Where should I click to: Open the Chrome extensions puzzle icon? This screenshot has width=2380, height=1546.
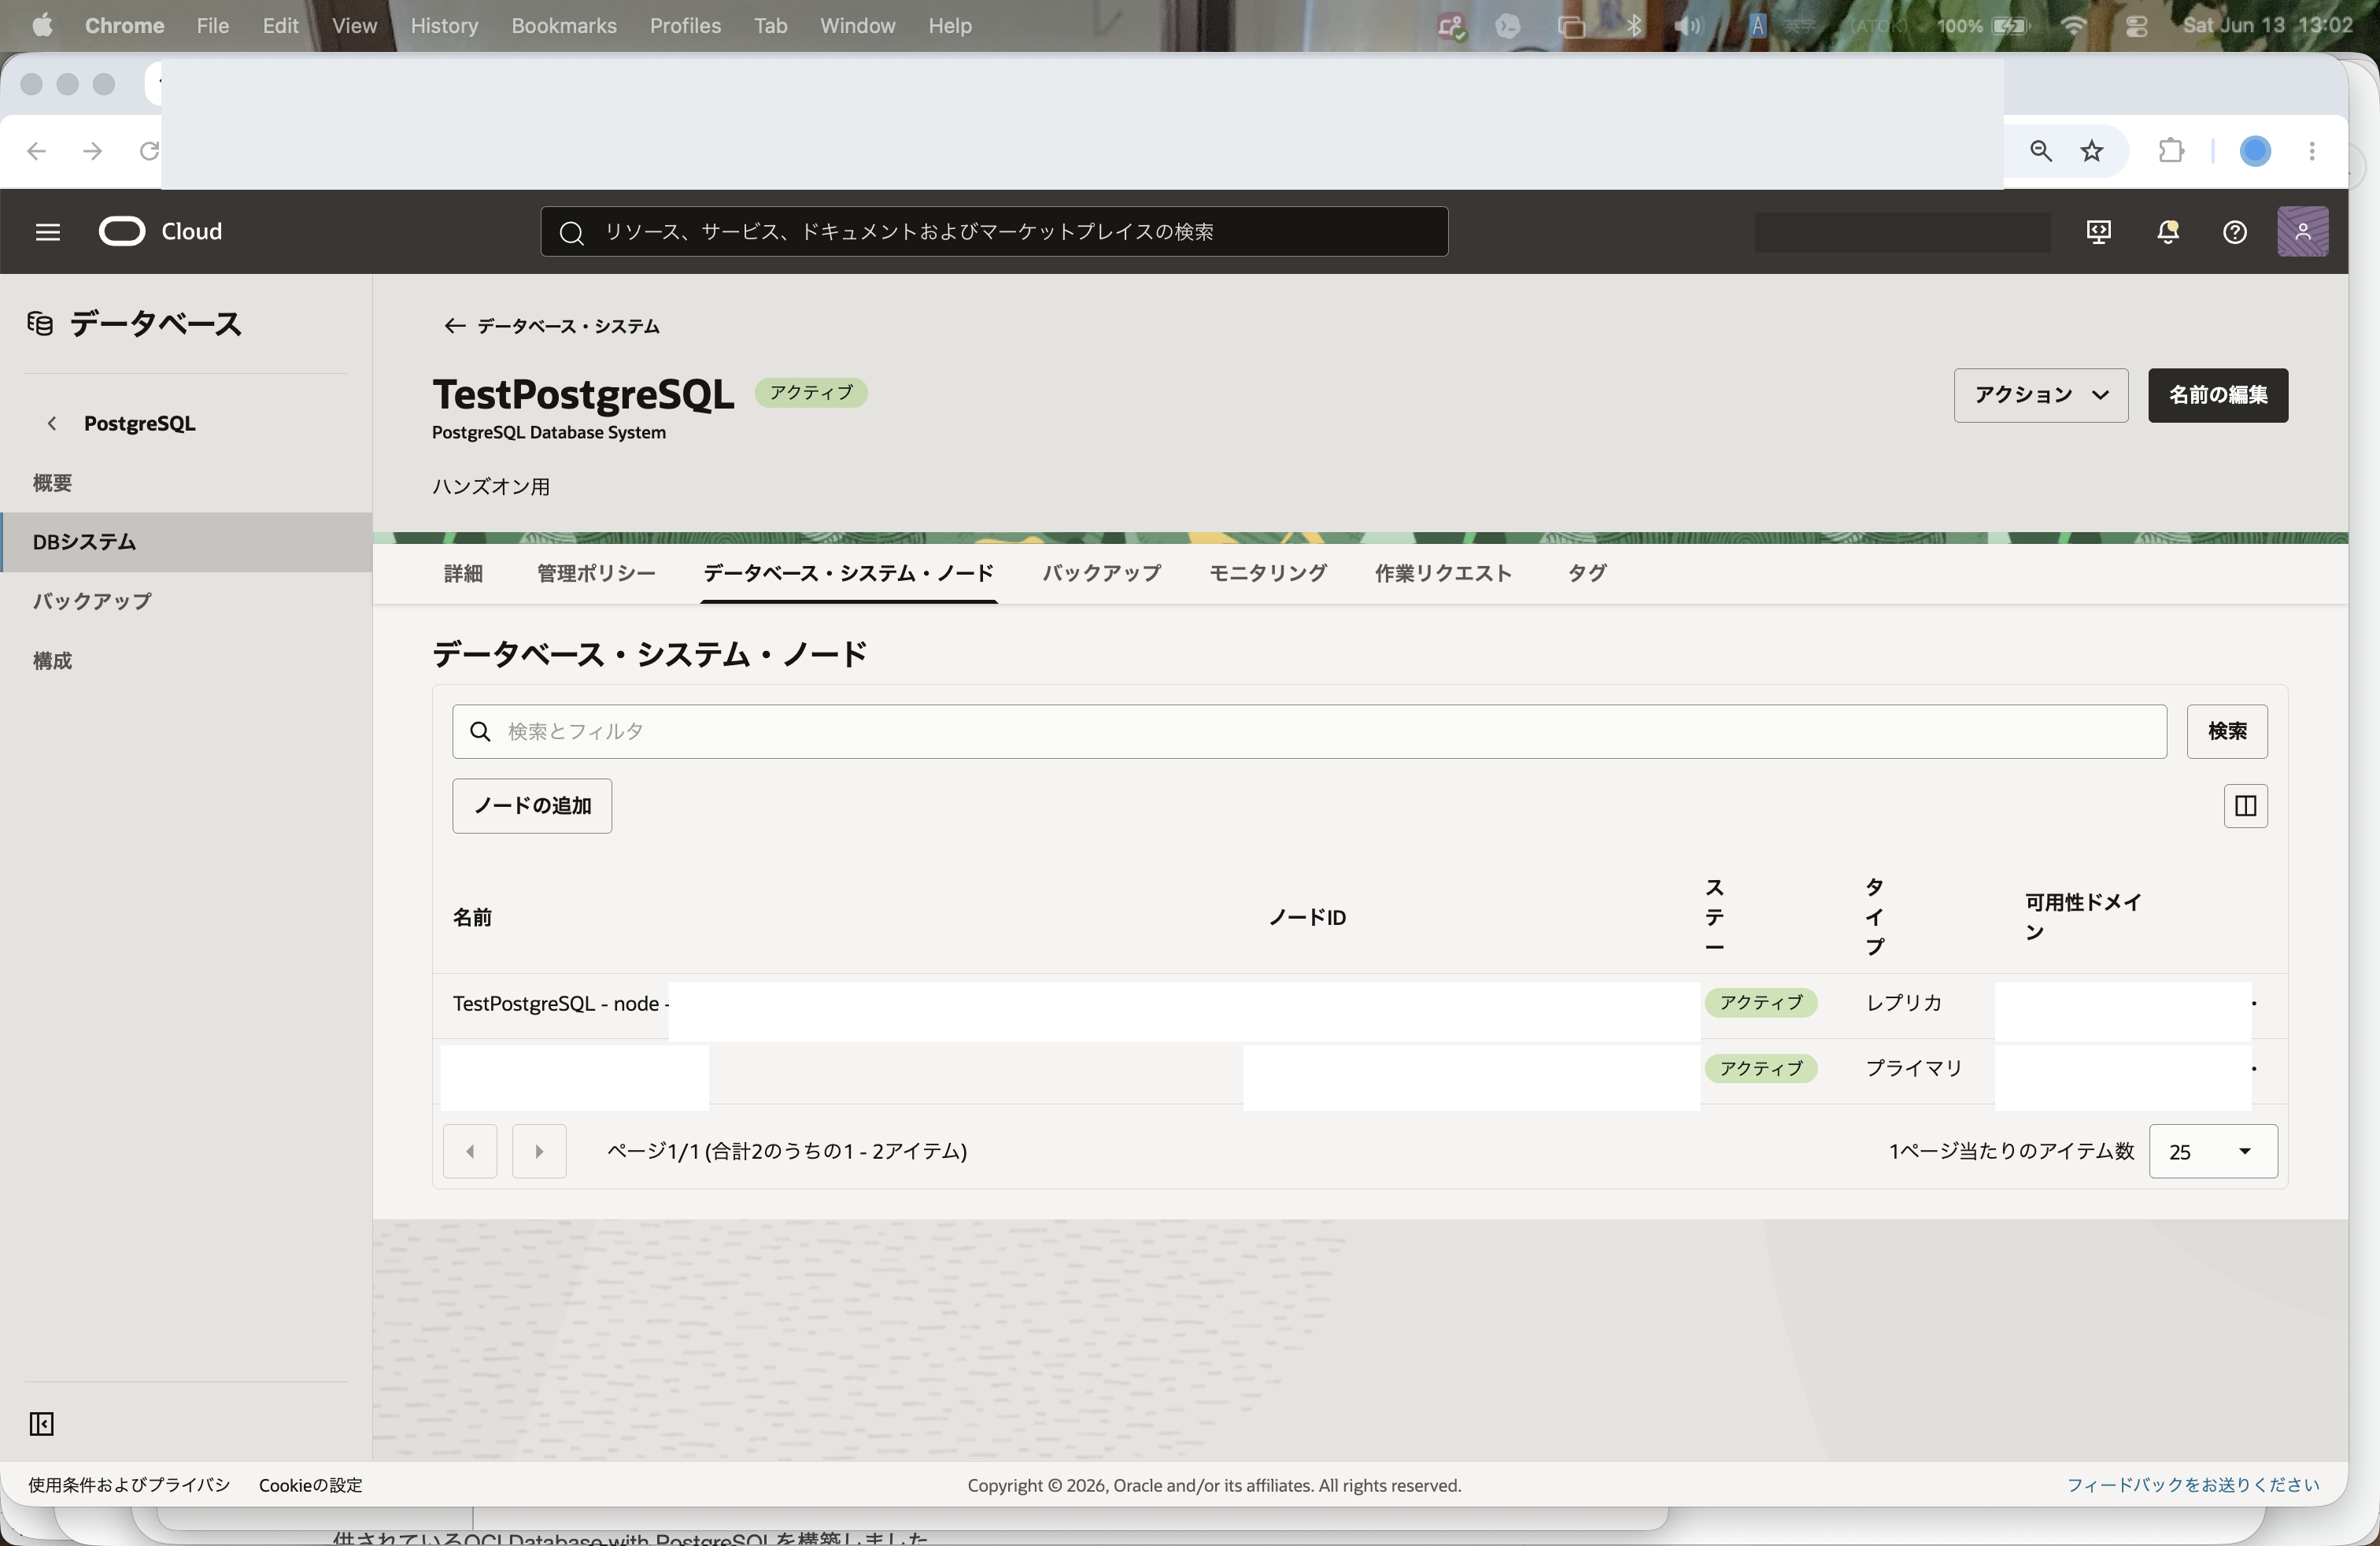pyautogui.click(x=2171, y=151)
